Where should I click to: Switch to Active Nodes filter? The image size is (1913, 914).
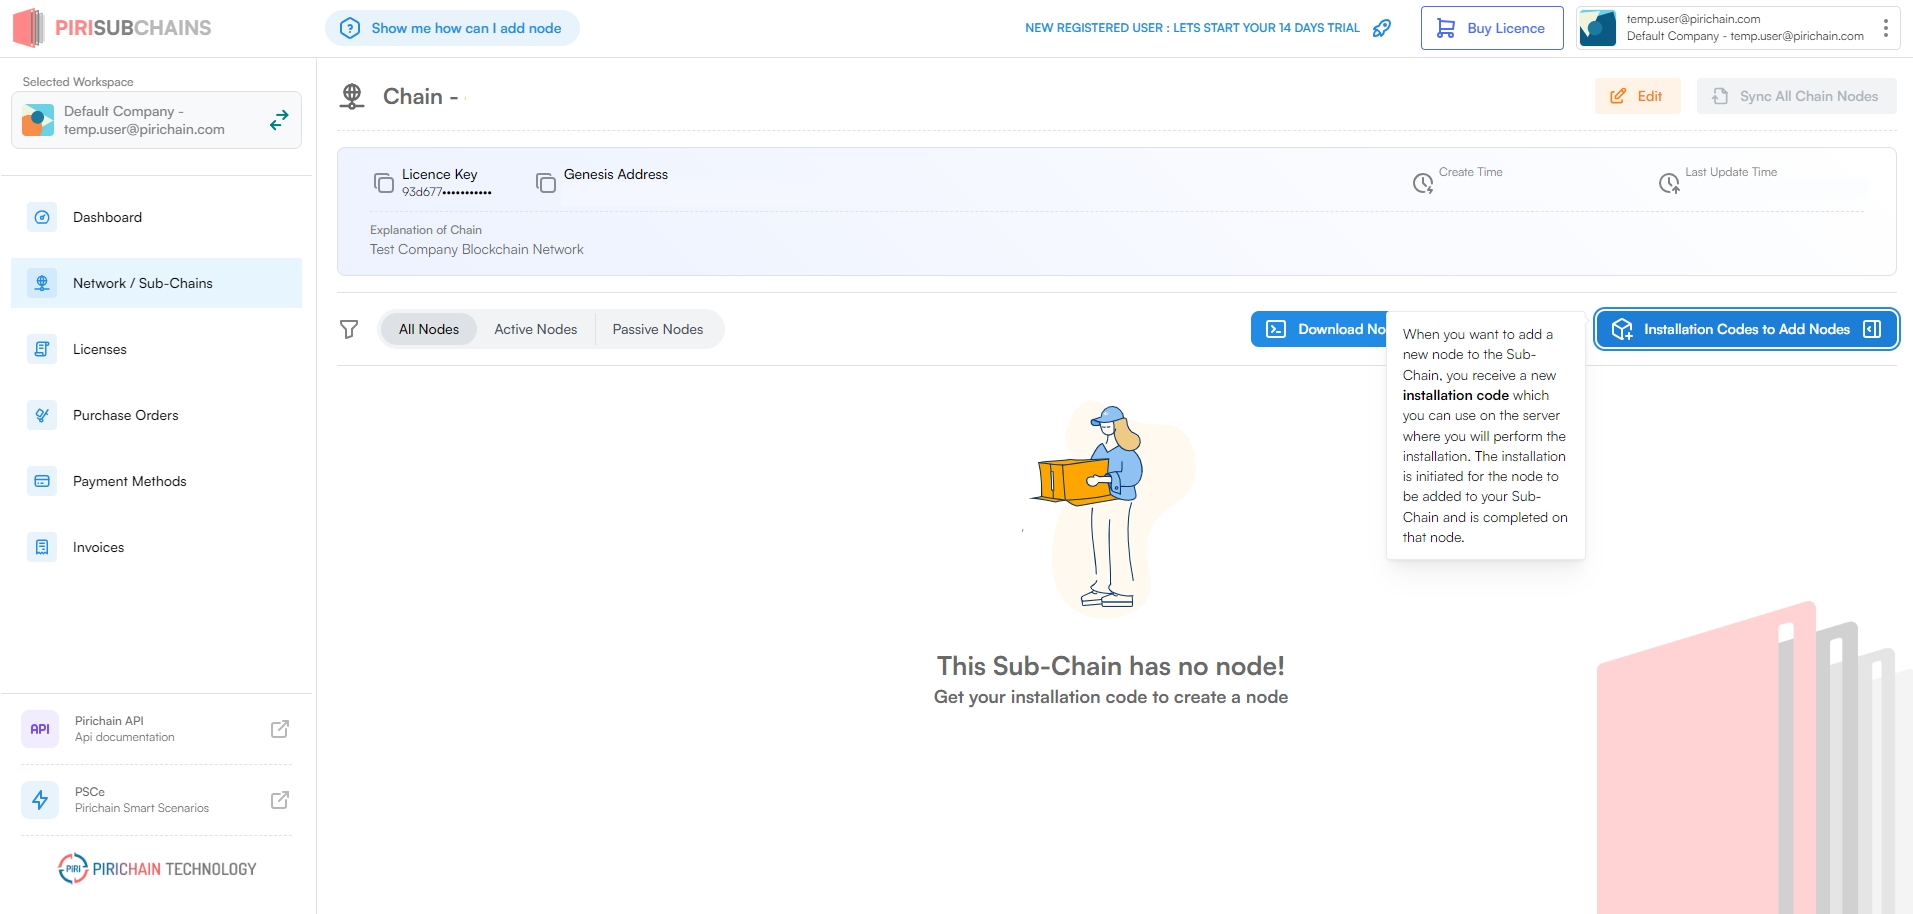pos(535,329)
